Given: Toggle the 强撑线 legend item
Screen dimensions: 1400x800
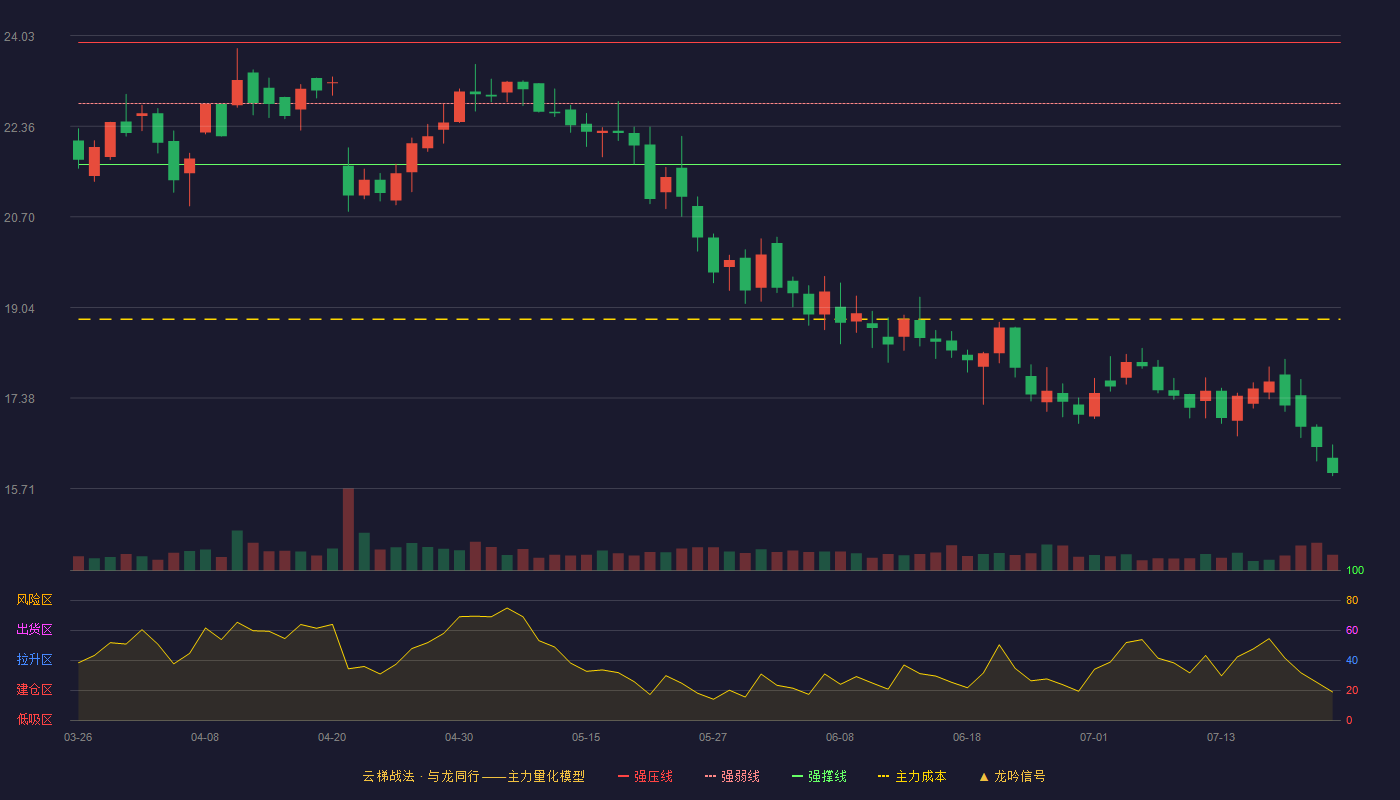Looking at the screenshot, I should click(x=819, y=776).
